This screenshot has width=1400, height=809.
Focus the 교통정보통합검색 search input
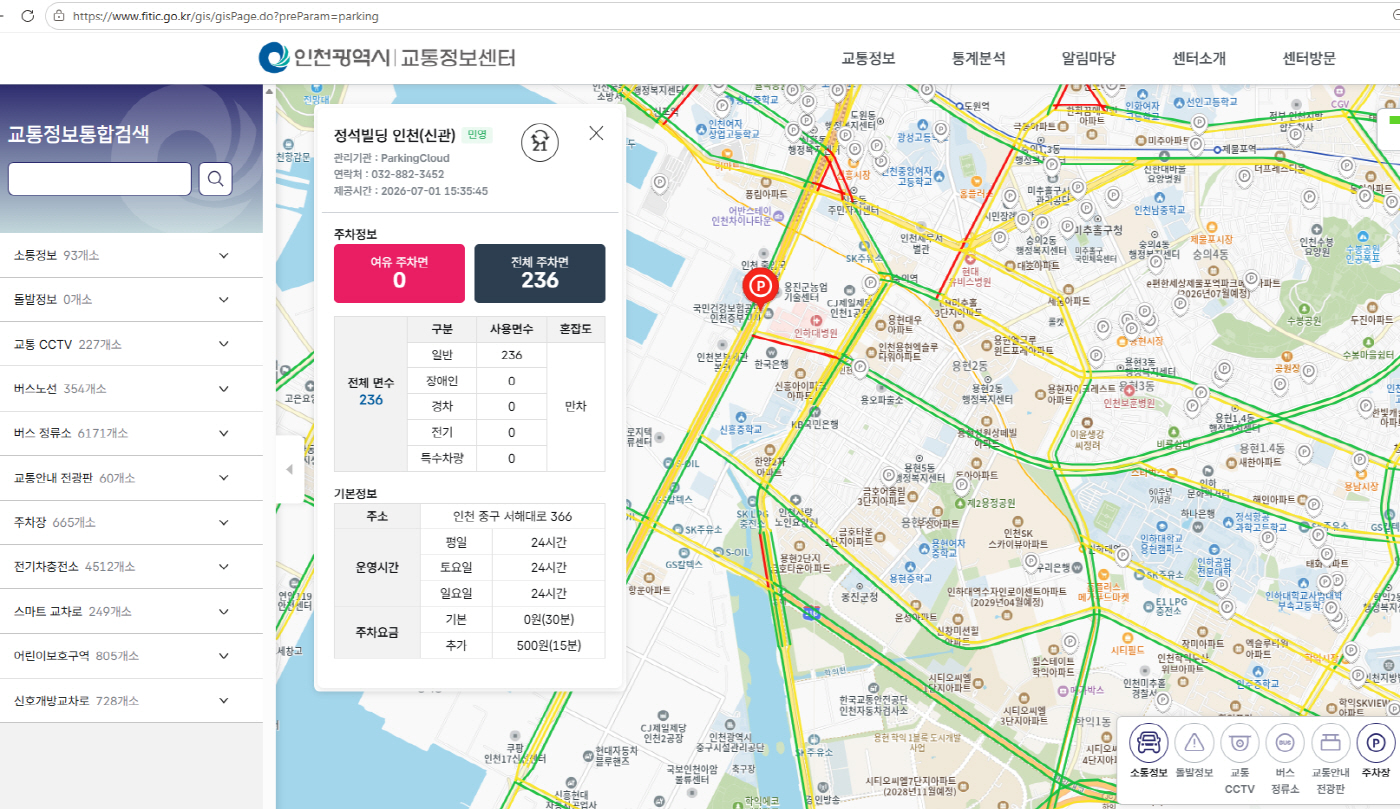100,179
